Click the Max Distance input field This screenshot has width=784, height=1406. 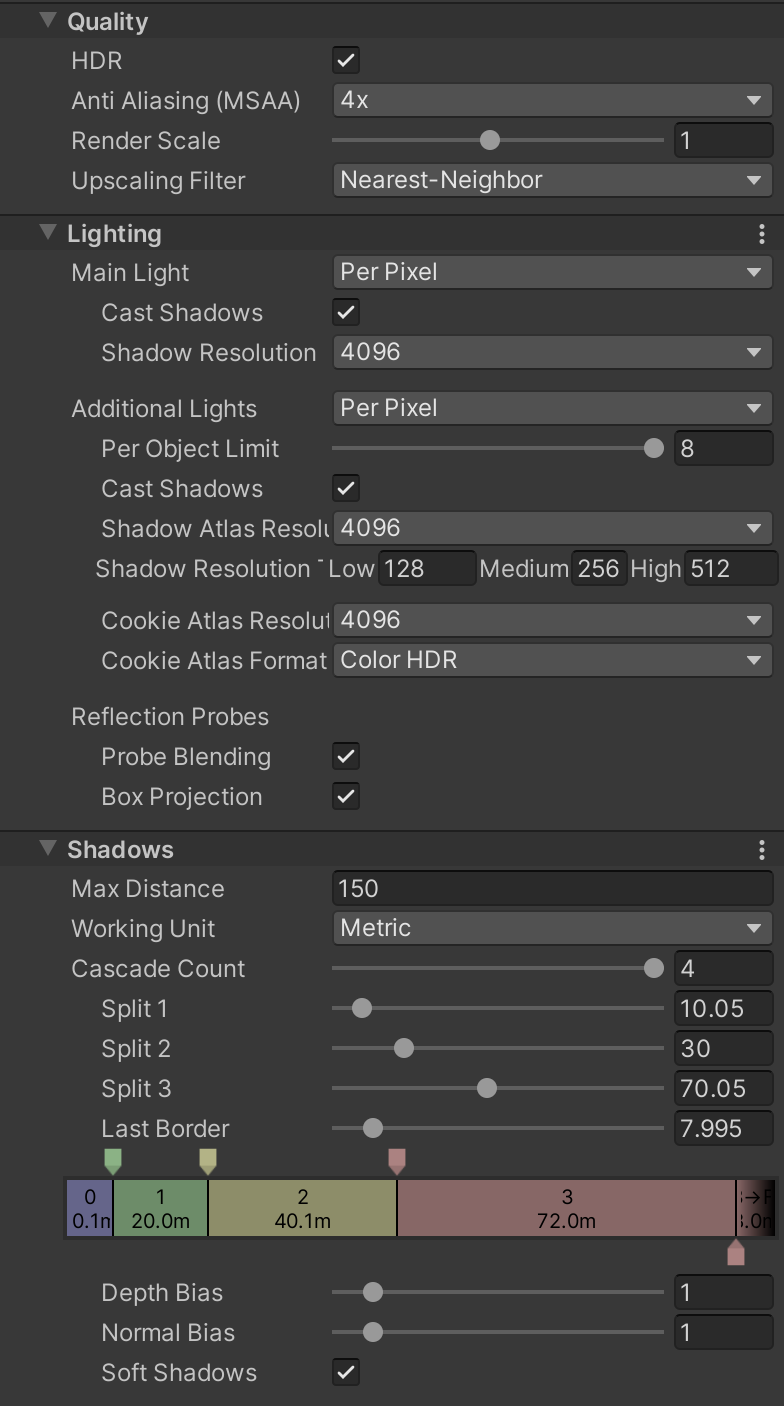coord(552,889)
